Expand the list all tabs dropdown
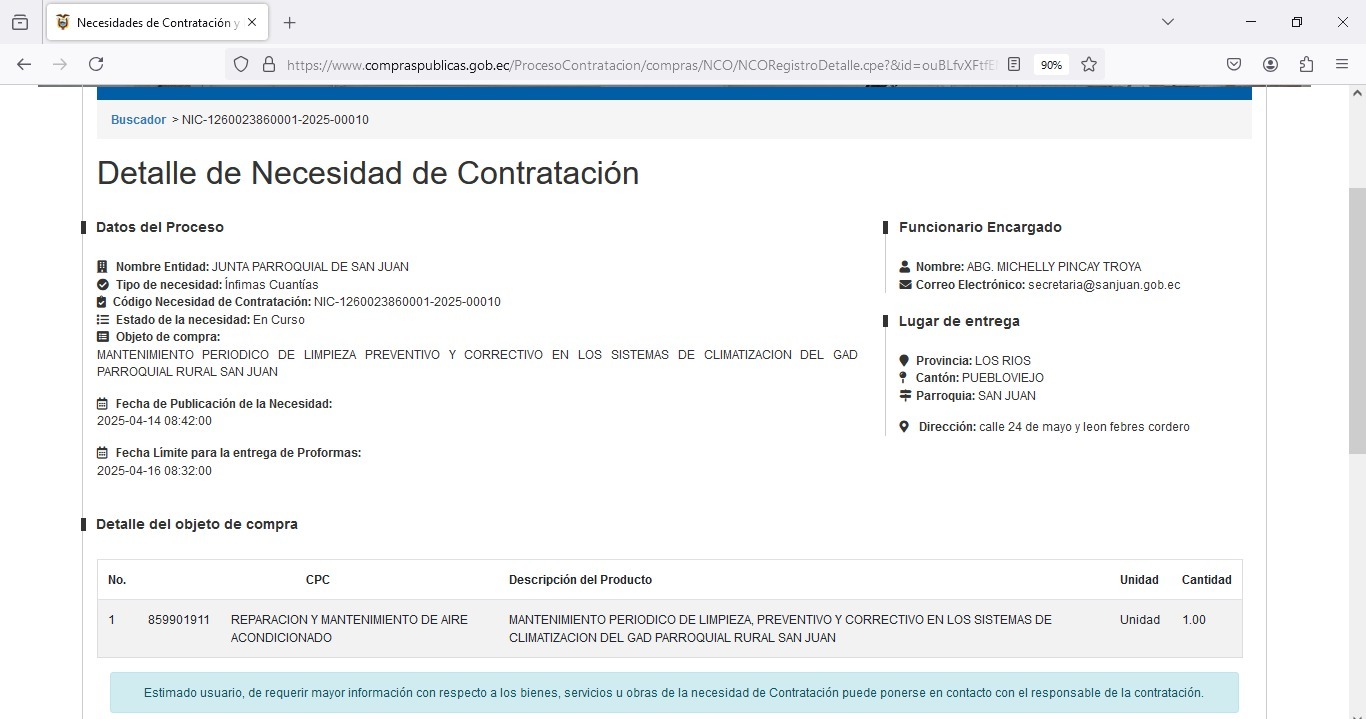The width and height of the screenshot is (1366, 719). [1167, 22]
